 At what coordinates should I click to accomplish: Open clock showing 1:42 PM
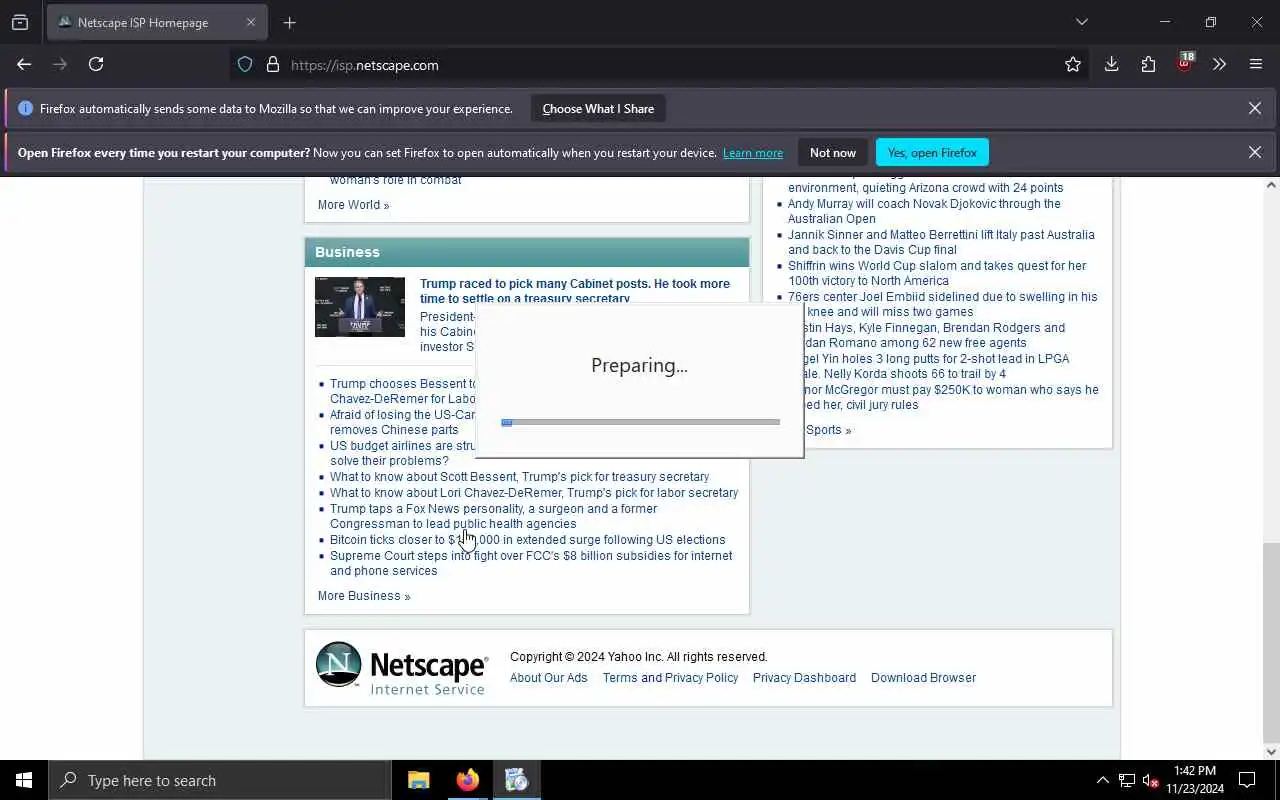click(1195, 780)
